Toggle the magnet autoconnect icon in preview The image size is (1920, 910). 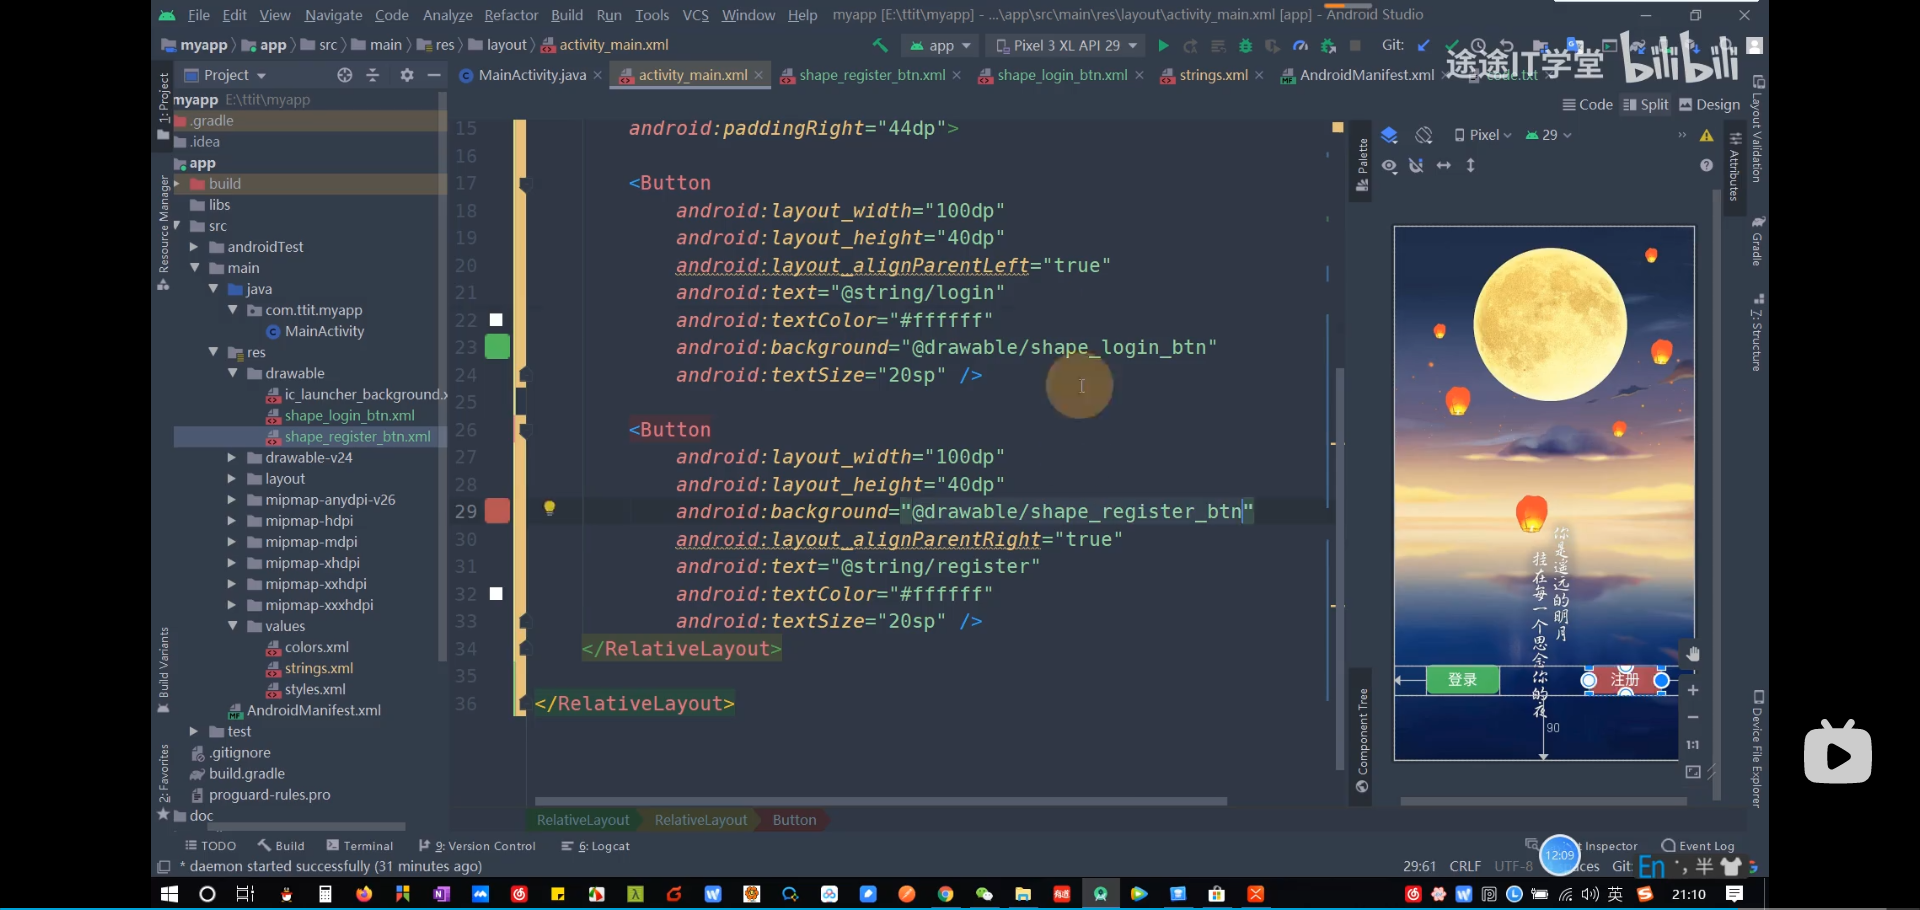click(x=1416, y=166)
